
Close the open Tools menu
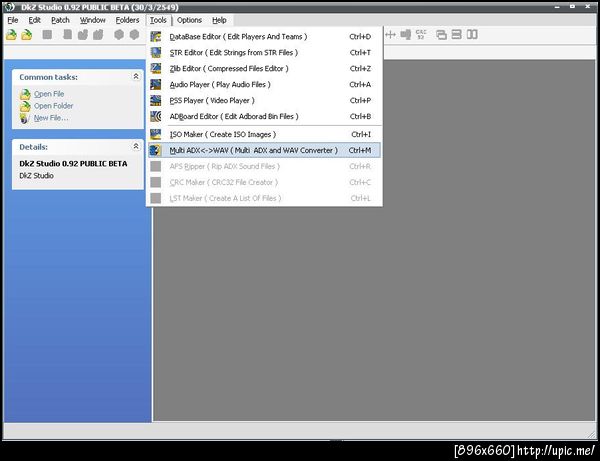[158, 20]
